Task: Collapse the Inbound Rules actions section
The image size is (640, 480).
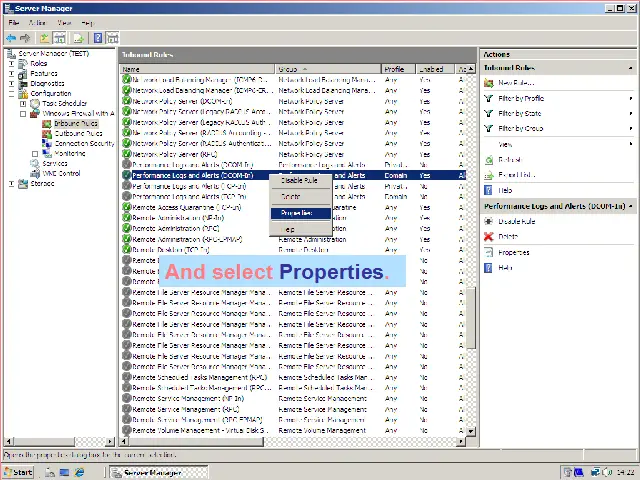Action: point(631,68)
